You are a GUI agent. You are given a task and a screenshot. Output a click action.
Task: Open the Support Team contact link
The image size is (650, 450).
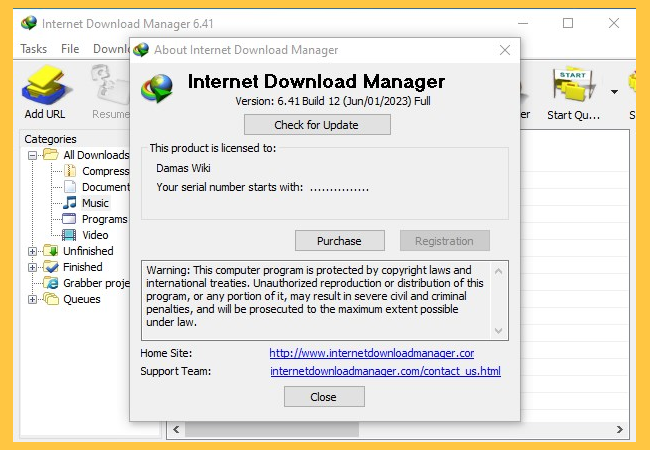386,371
